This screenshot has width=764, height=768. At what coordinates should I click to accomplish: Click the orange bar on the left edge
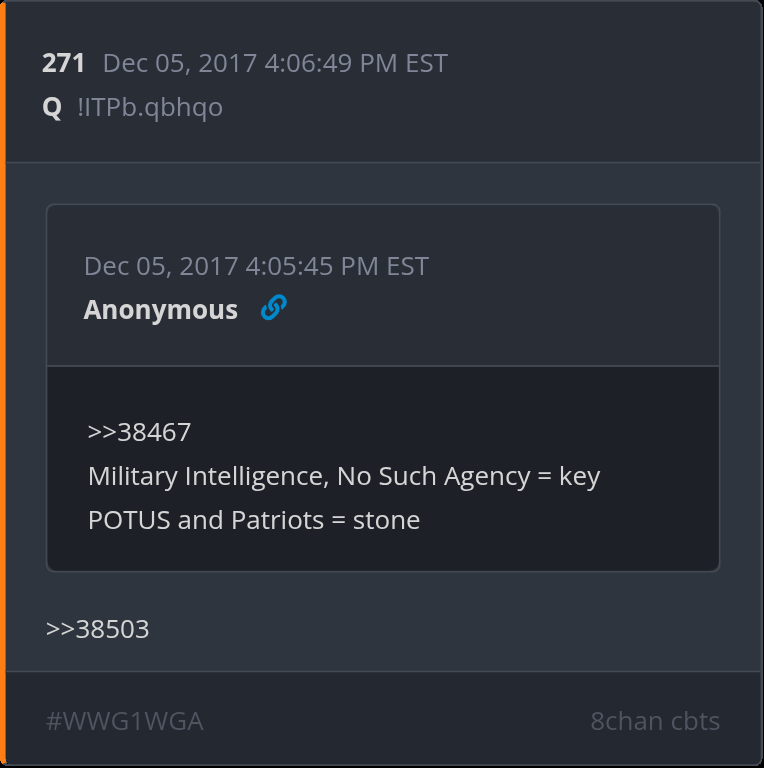pos(3,384)
